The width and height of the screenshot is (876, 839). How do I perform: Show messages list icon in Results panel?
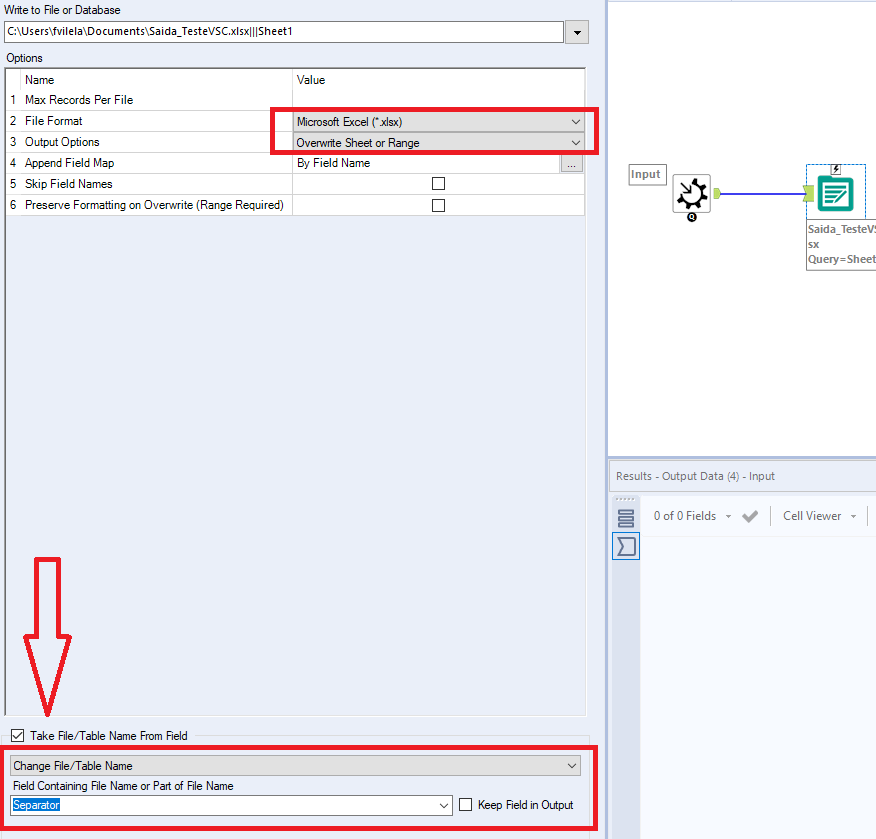(626, 518)
